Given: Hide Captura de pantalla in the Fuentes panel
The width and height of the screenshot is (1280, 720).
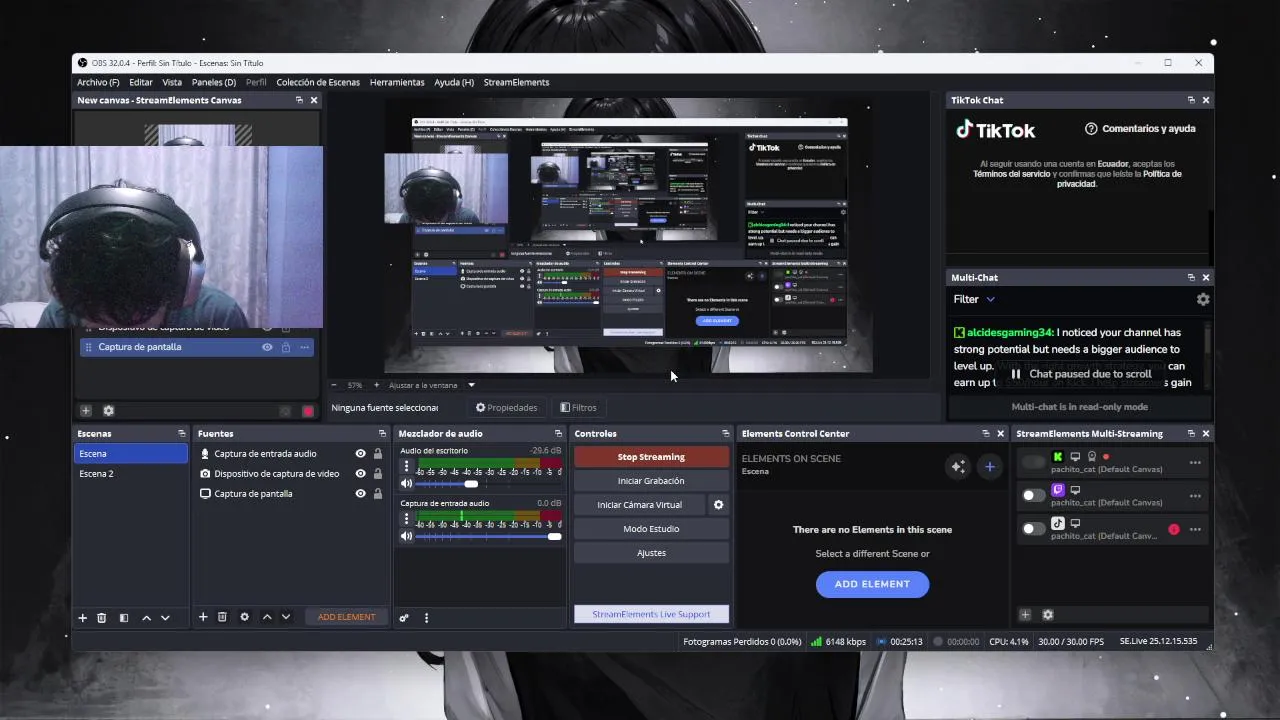Looking at the screenshot, I should [360, 494].
